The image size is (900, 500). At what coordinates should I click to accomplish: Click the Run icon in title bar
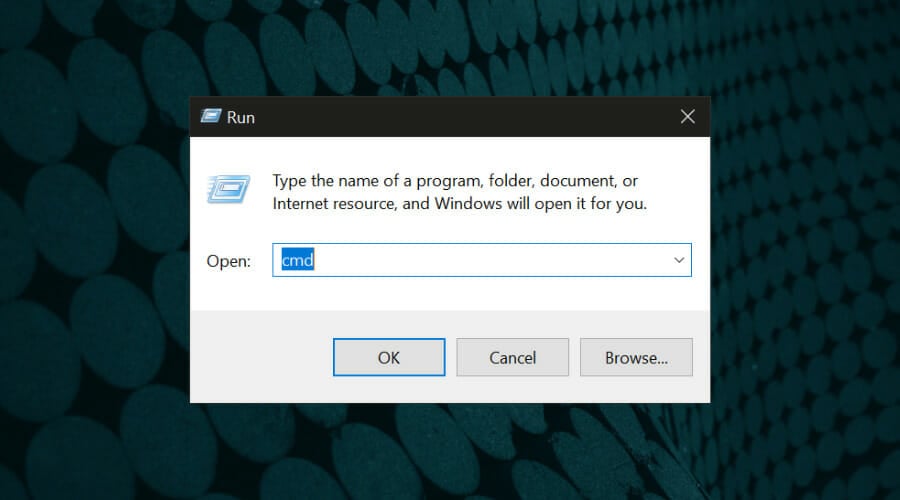tap(211, 117)
